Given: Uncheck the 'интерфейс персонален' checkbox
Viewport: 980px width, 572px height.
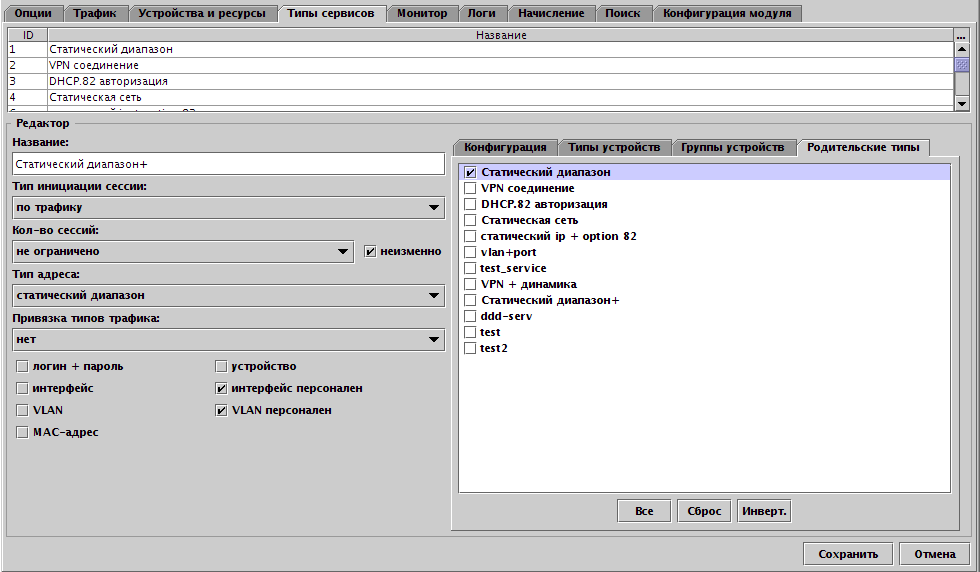Looking at the screenshot, I should [222, 388].
